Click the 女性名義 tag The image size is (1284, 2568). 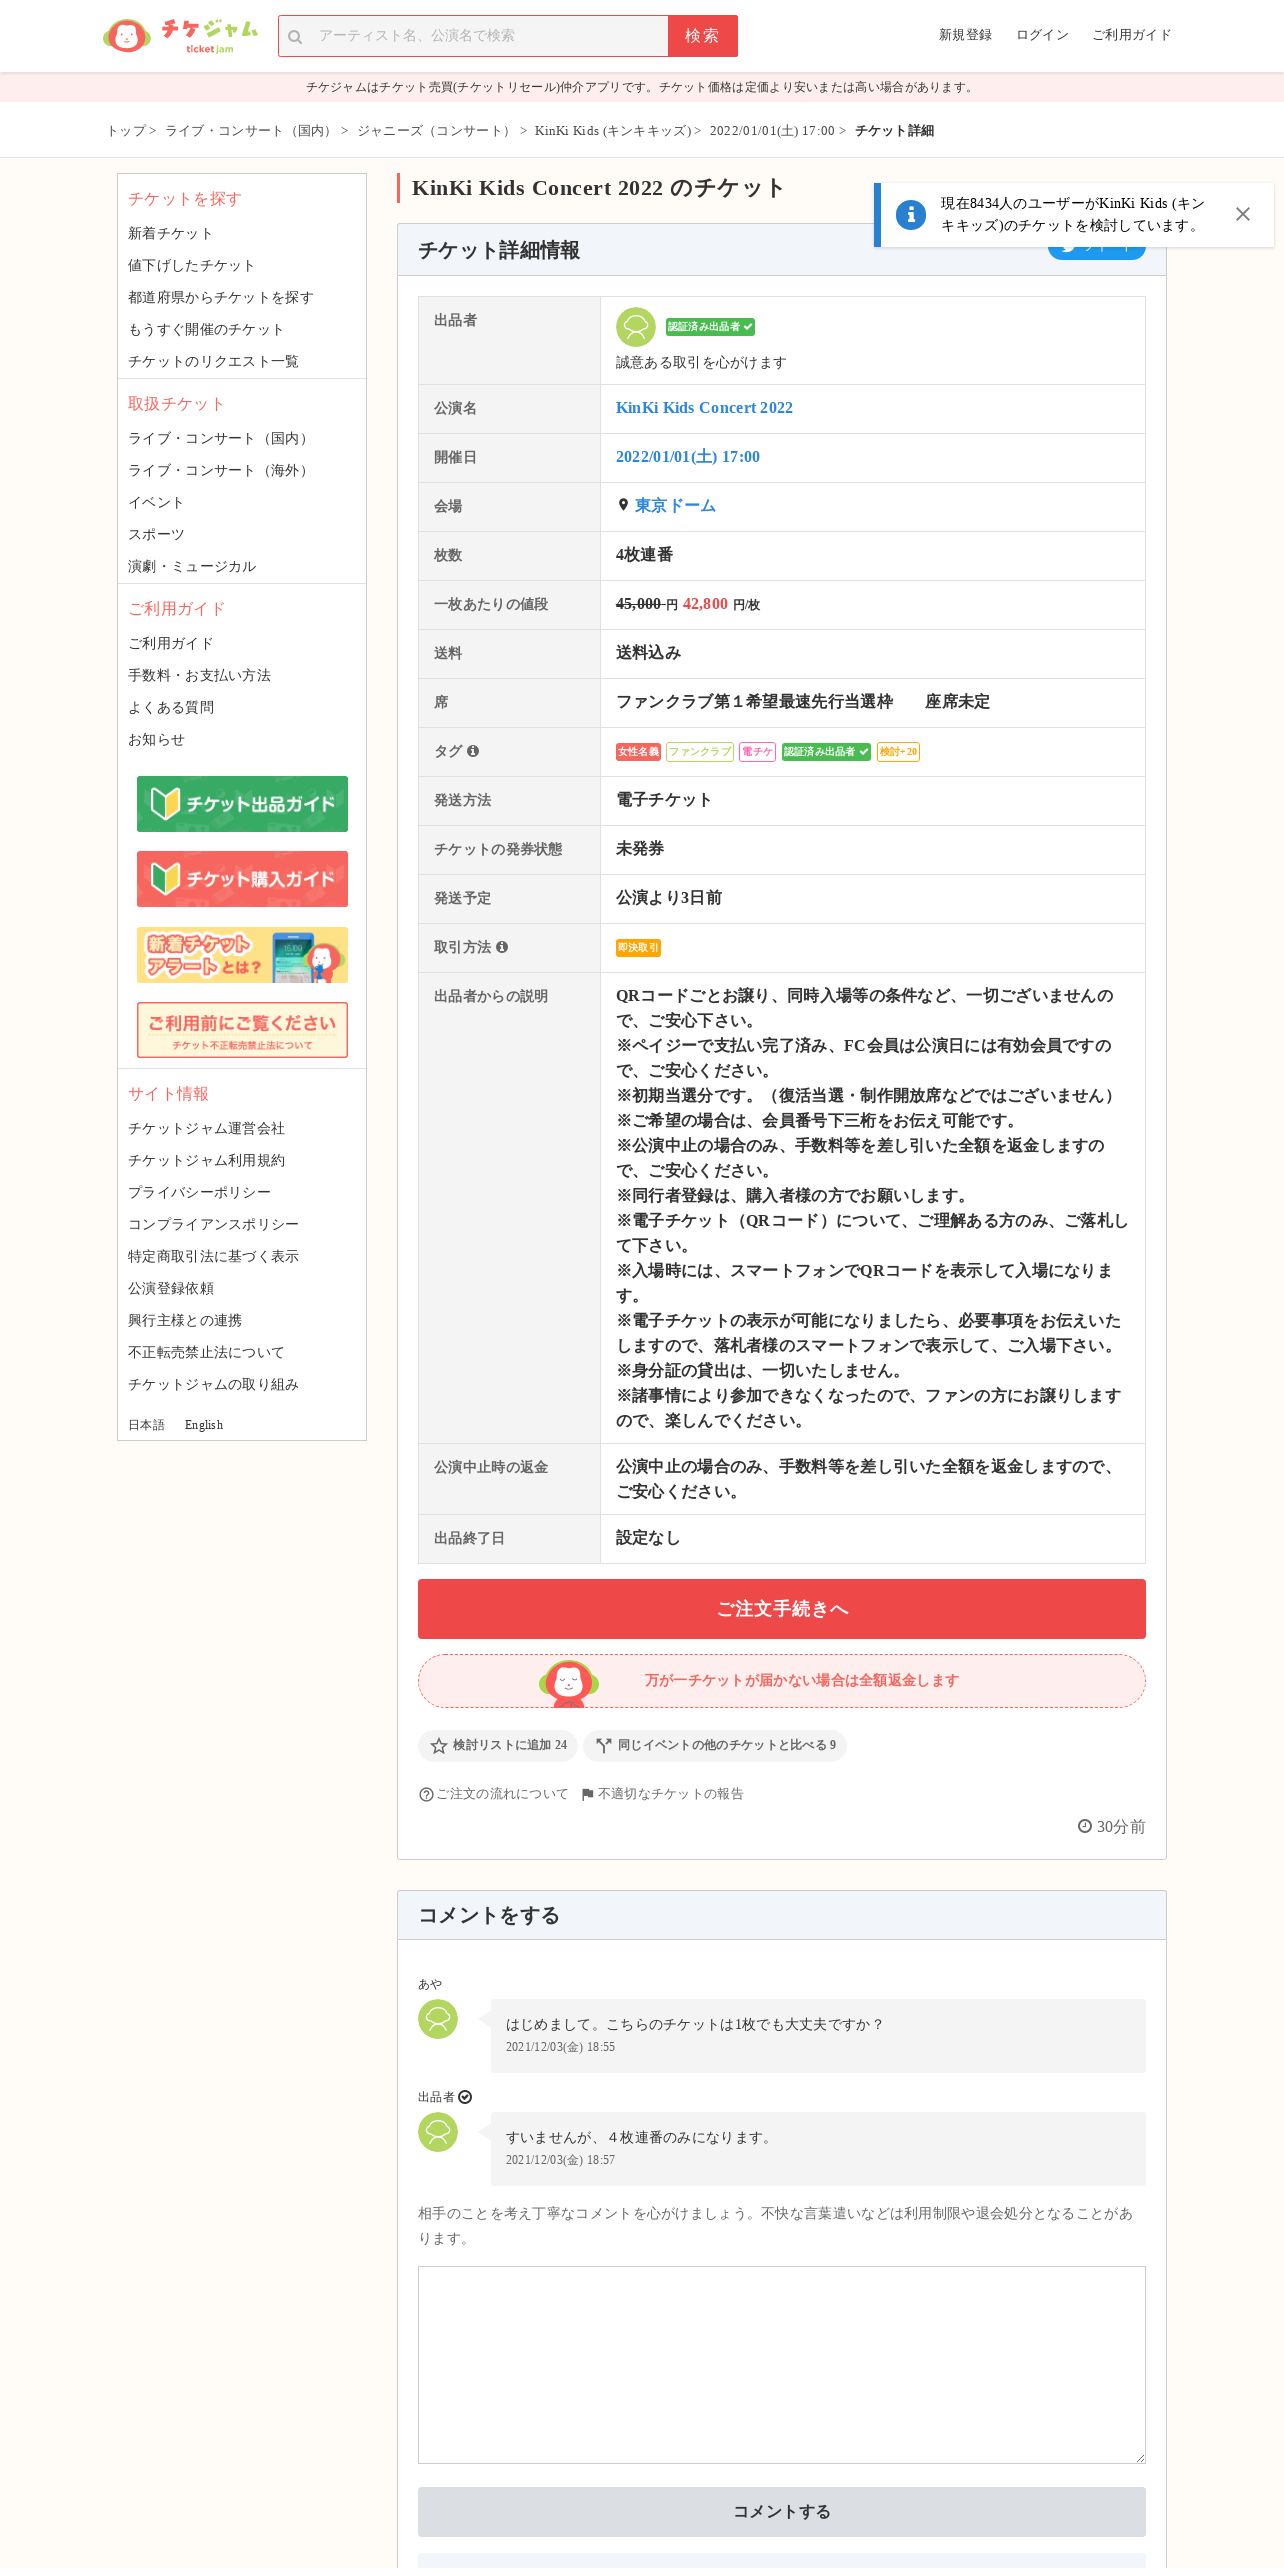[x=638, y=752]
